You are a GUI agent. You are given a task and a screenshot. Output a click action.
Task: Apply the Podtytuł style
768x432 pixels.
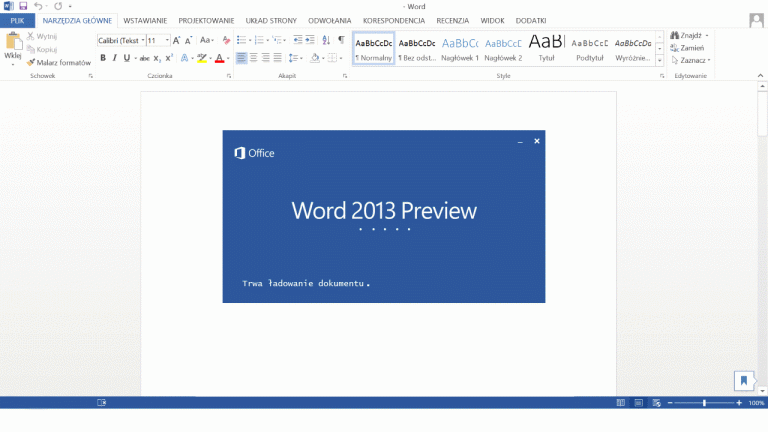(590, 49)
